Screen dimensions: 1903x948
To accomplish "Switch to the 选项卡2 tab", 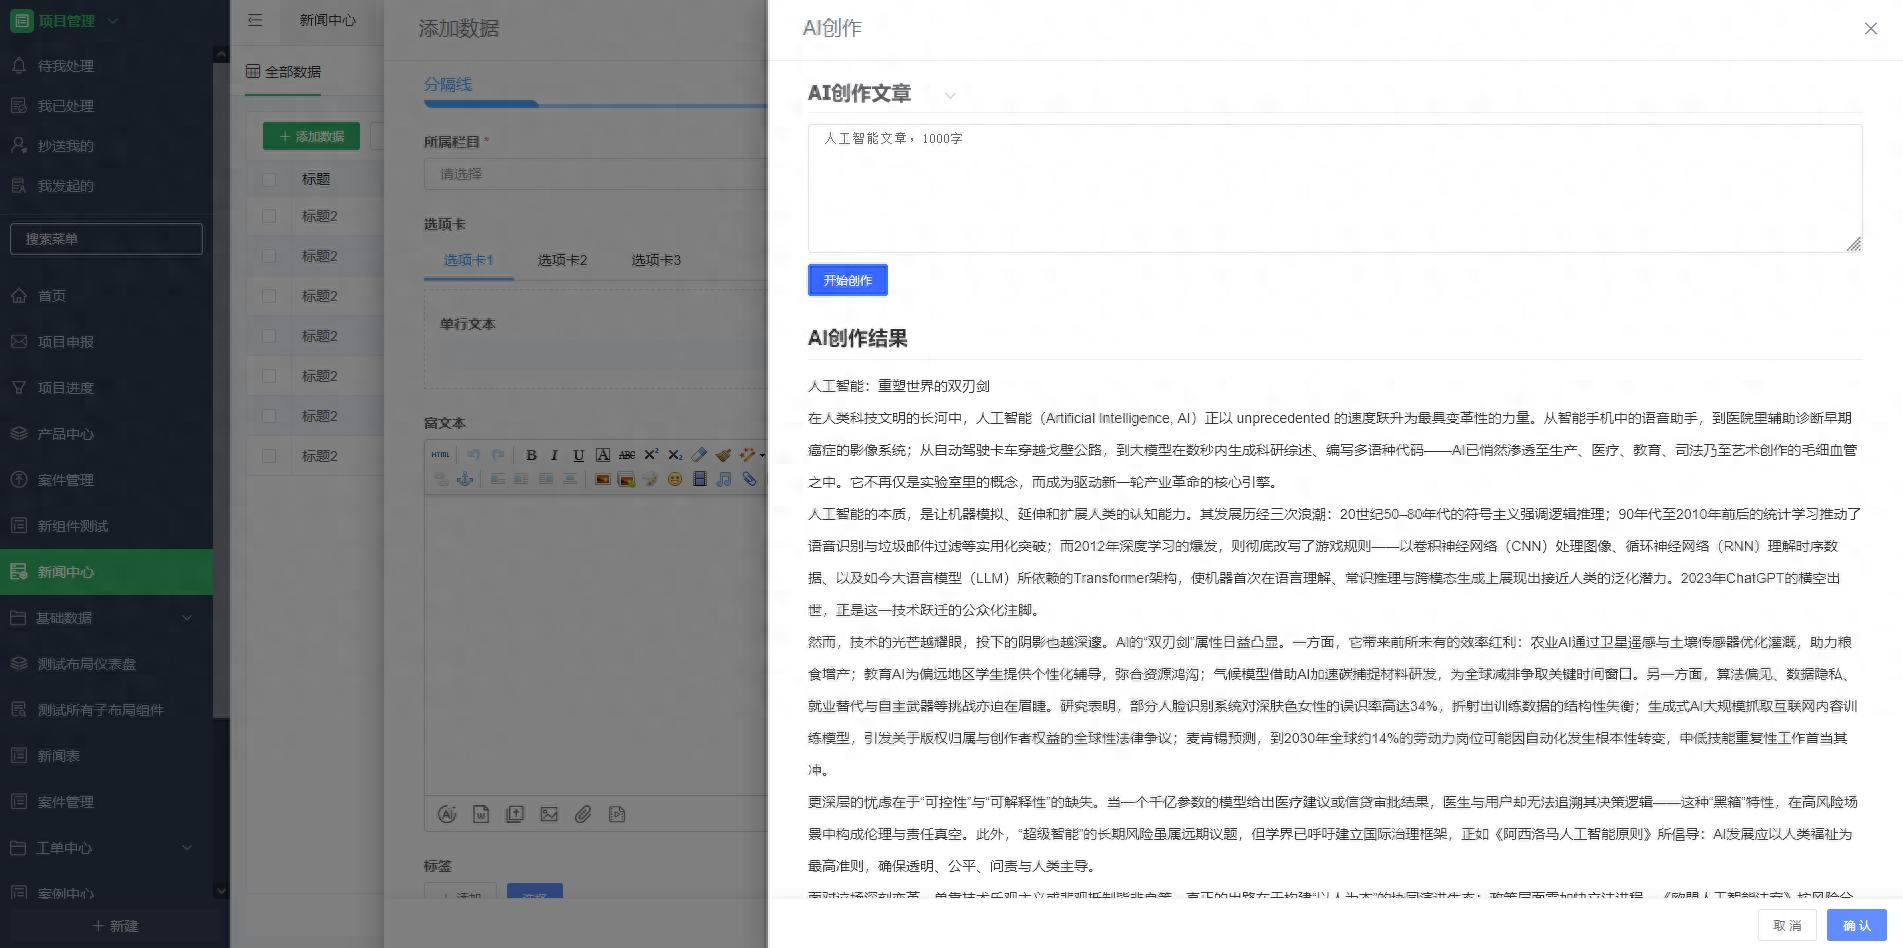I will click(x=563, y=260).
